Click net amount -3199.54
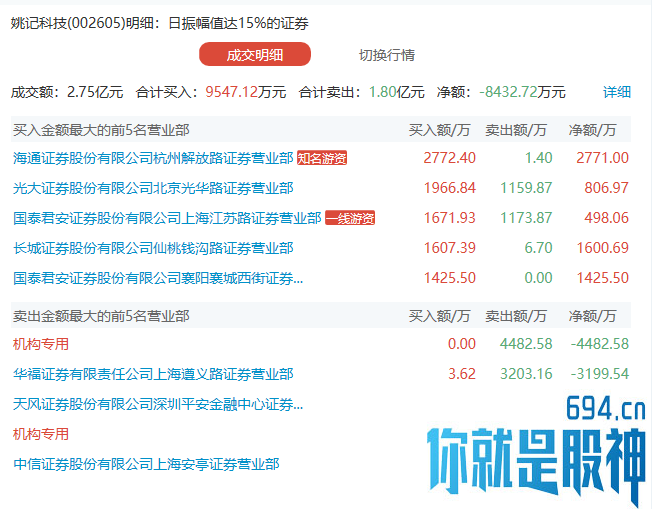This screenshot has height=509, width=652. (600, 374)
